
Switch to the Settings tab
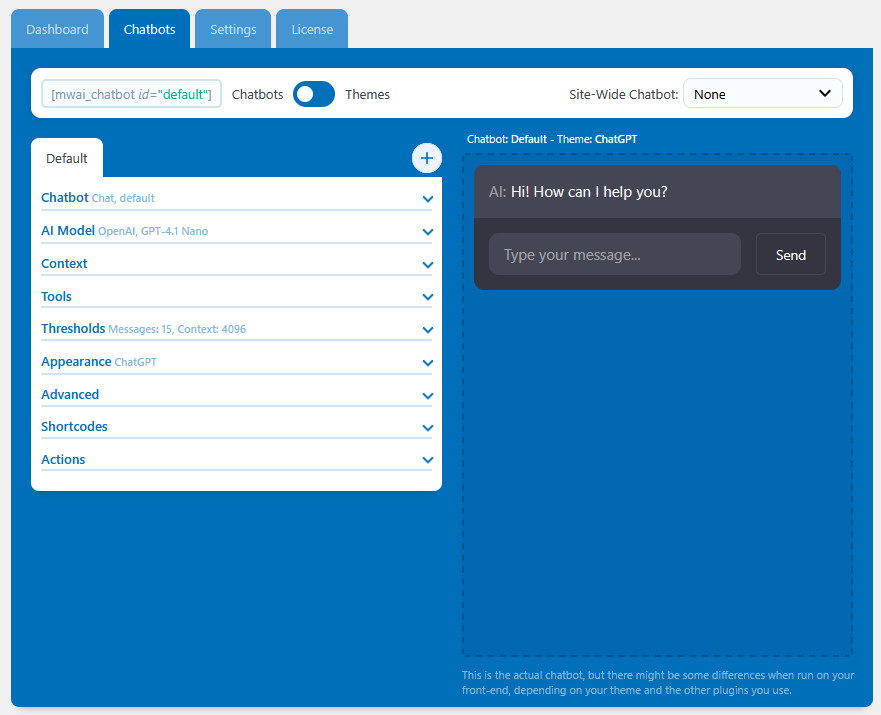(232, 29)
